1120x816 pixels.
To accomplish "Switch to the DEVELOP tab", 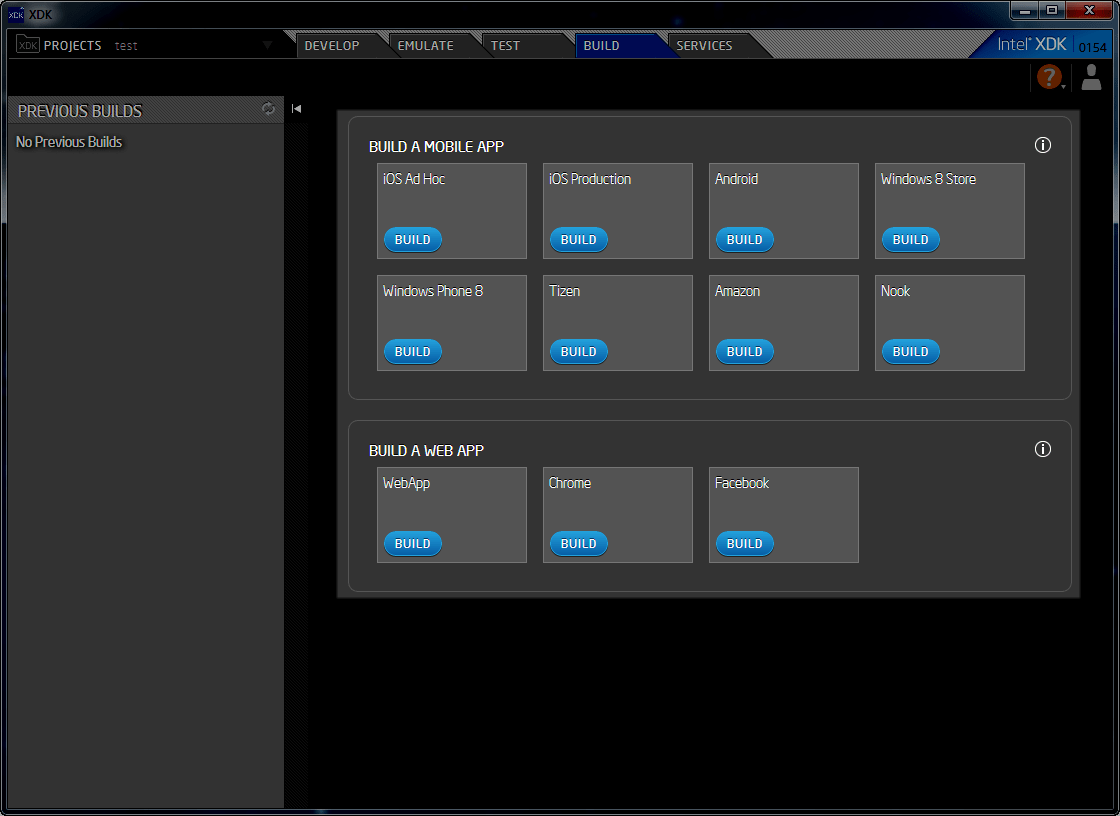I will click(x=332, y=45).
